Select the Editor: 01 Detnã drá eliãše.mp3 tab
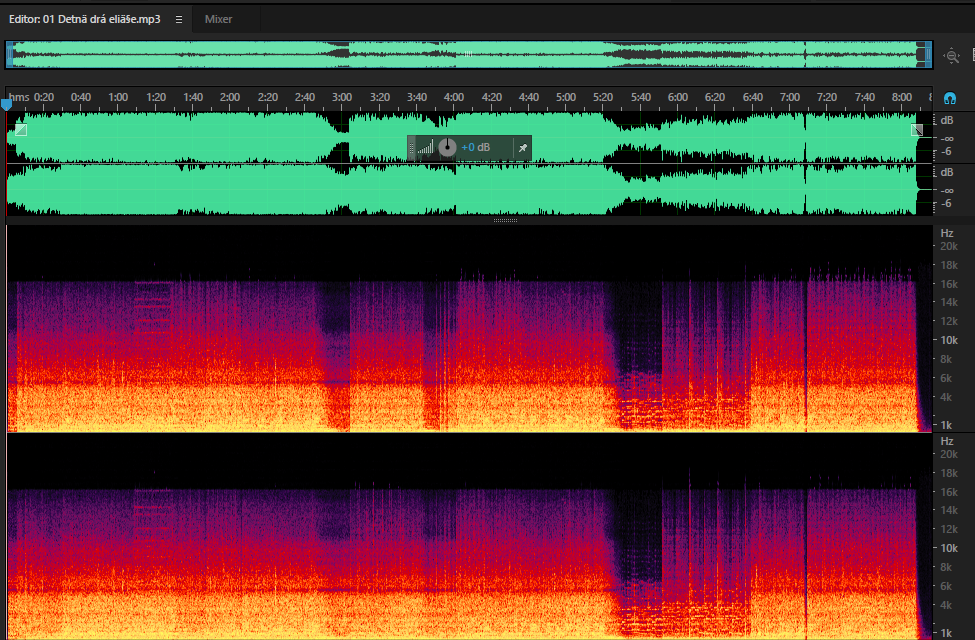Screen dimensions: 975x640 click(x=85, y=19)
